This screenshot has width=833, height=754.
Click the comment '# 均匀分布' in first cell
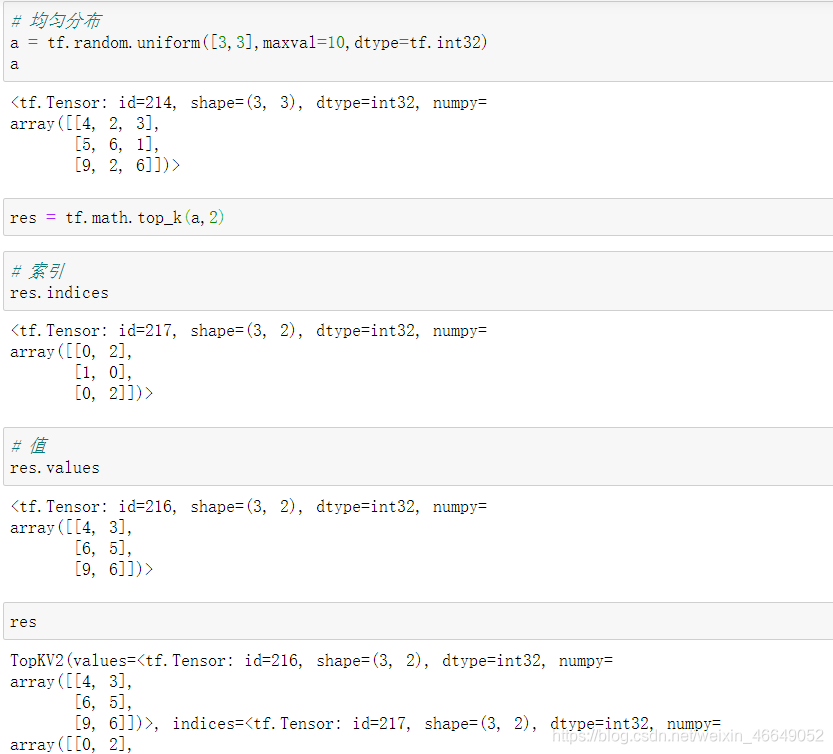point(56,21)
